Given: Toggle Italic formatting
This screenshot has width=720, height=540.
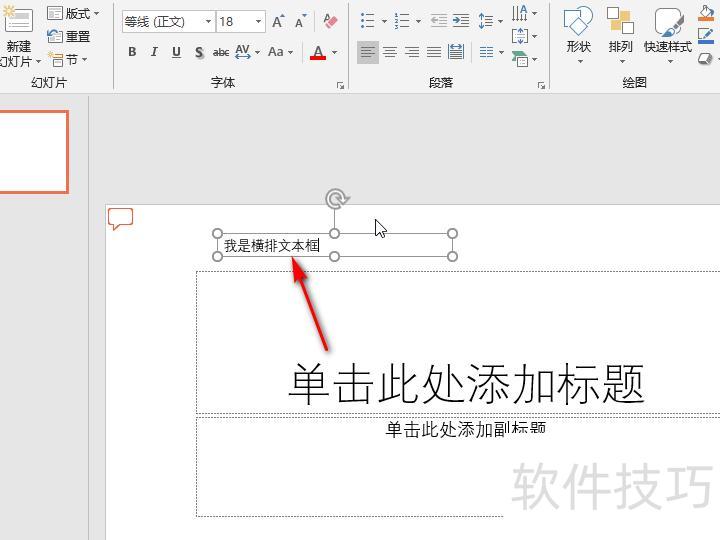Looking at the screenshot, I should tap(154, 52).
